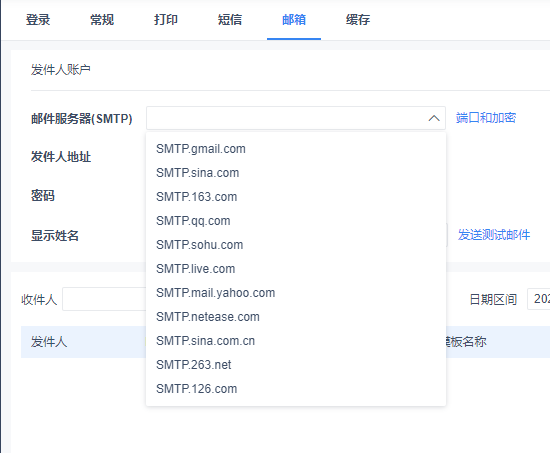Click the 收件人 search input field
The image size is (550, 453).
[105, 299]
